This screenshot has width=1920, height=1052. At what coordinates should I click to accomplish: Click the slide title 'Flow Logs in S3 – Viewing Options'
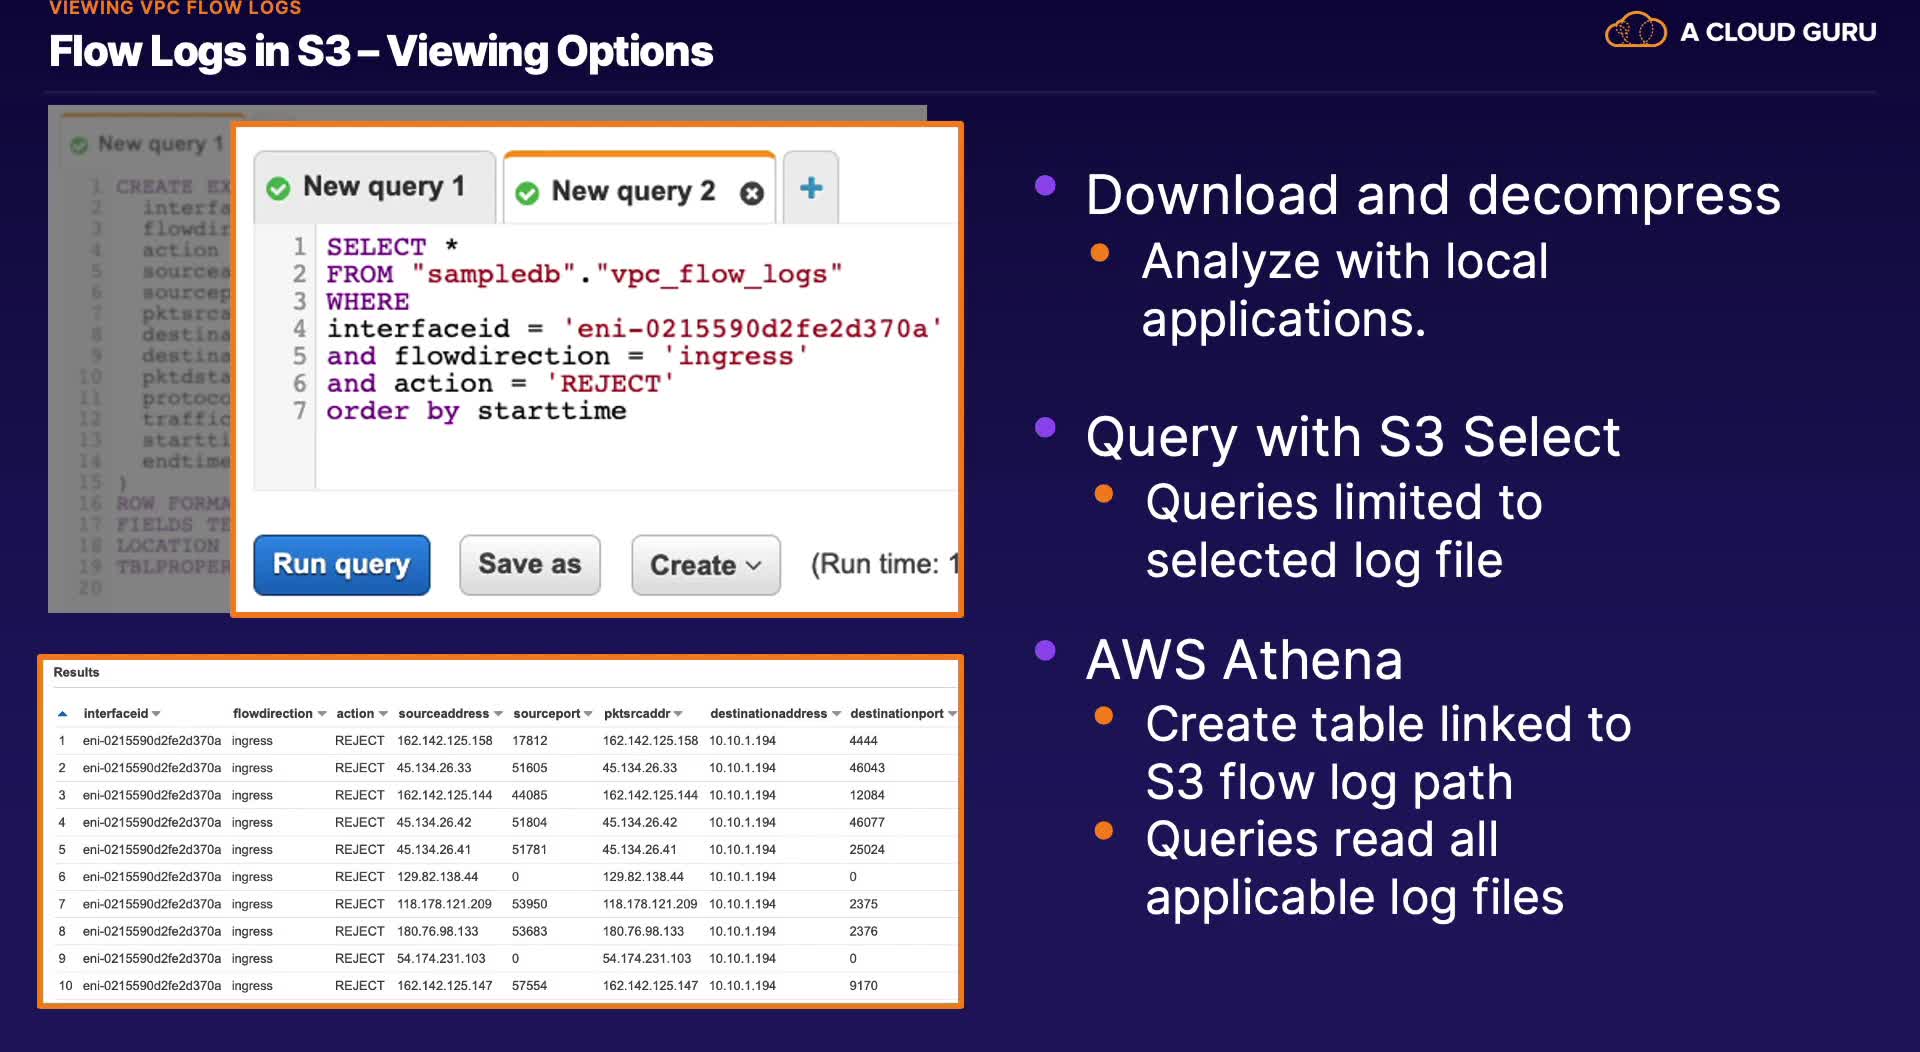click(x=381, y=52)
